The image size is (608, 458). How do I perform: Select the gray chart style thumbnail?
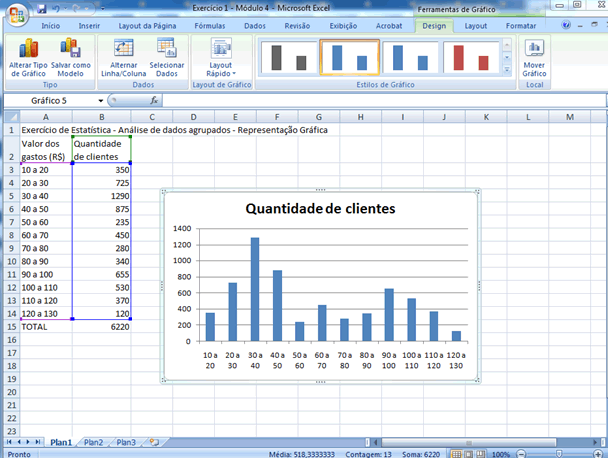(x=287, y=58)
